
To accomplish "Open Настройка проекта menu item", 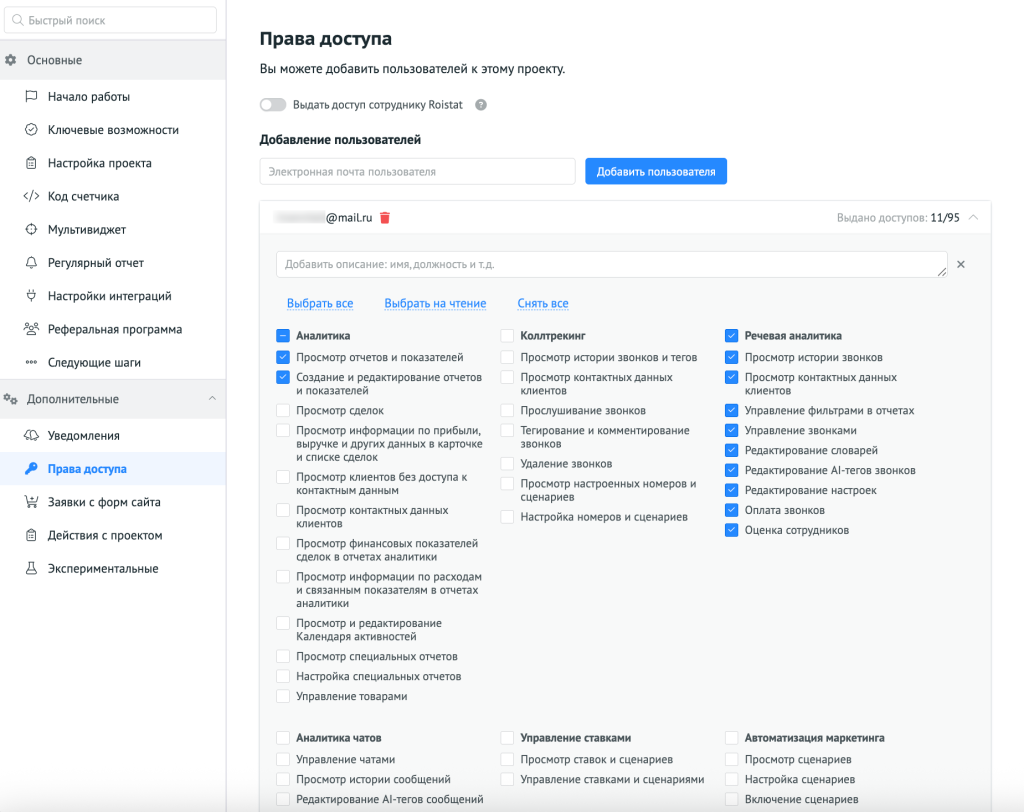I will (113, 163).
